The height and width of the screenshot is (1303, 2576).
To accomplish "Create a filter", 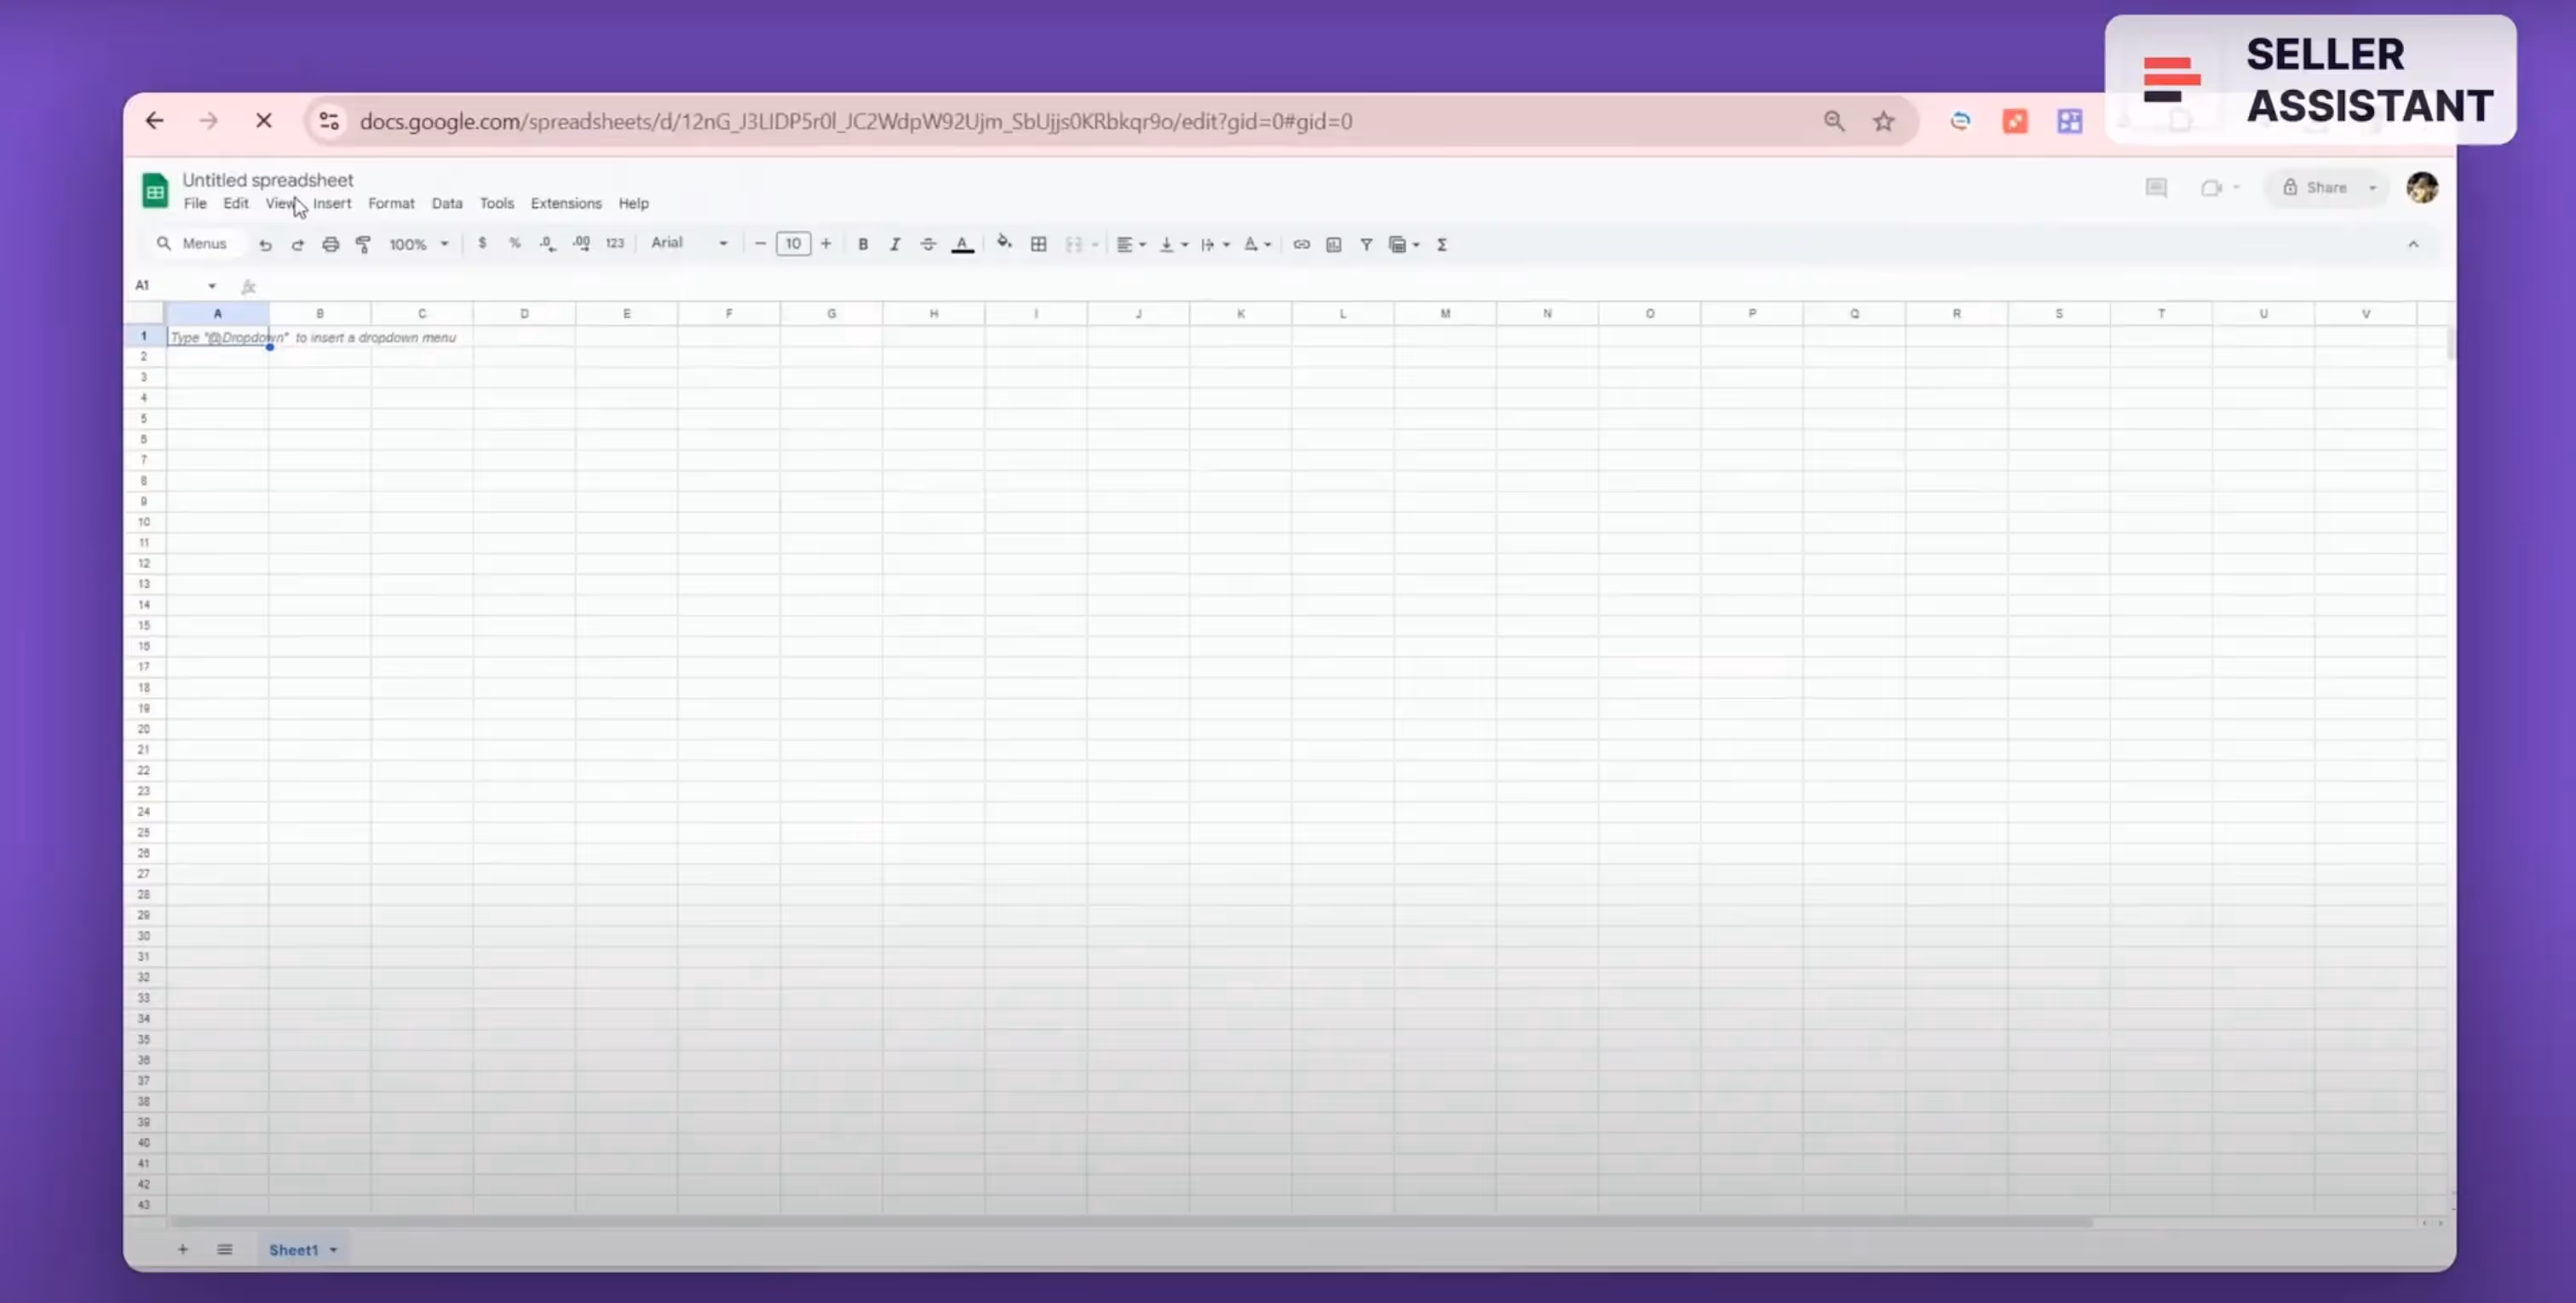I will coord(1366,243).
